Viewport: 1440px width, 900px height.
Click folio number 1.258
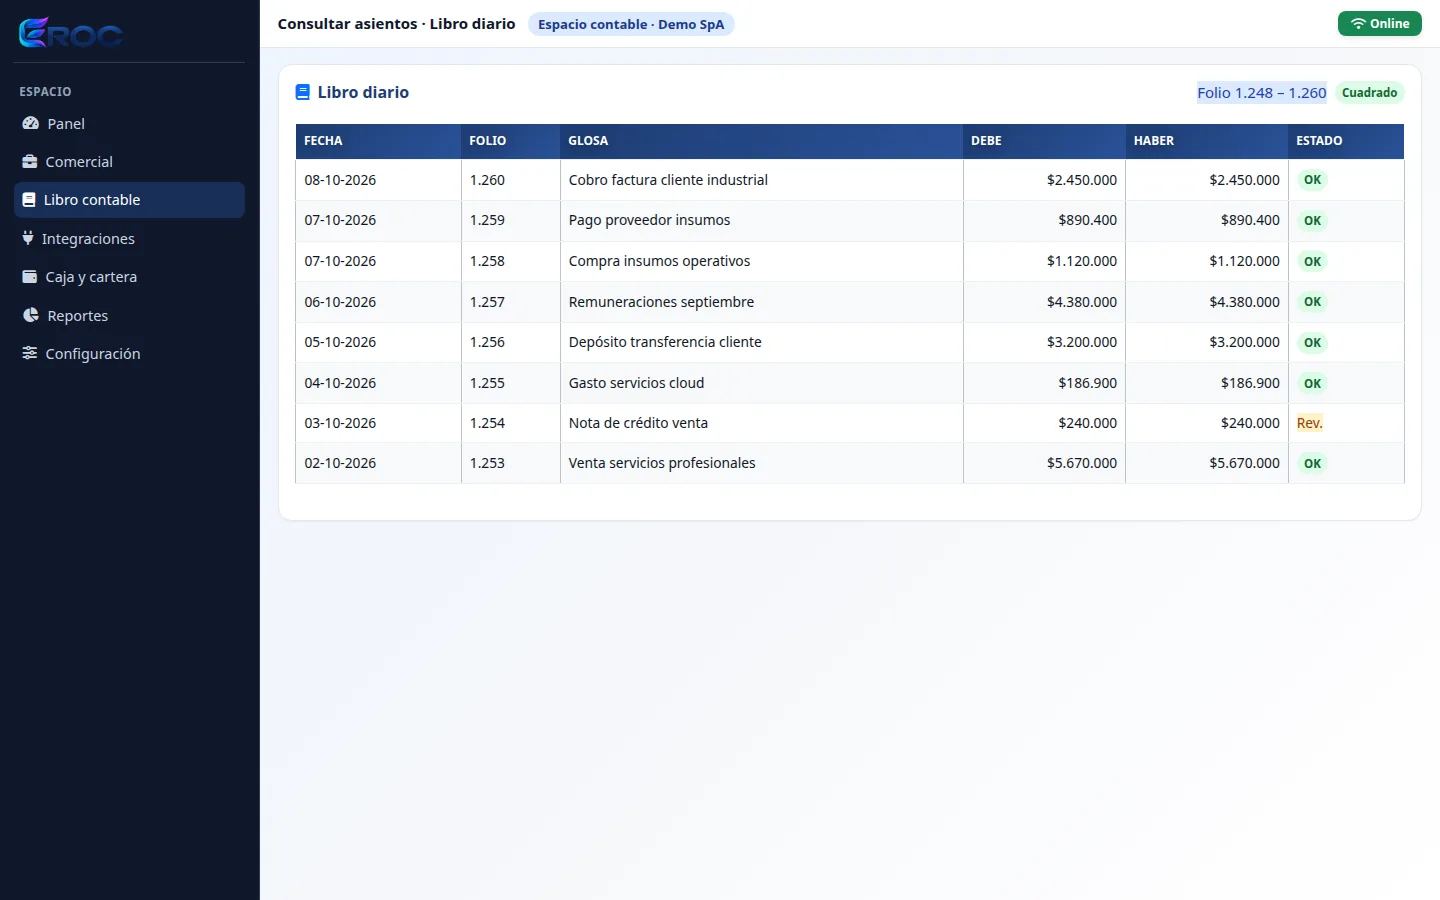click(487, 261)
